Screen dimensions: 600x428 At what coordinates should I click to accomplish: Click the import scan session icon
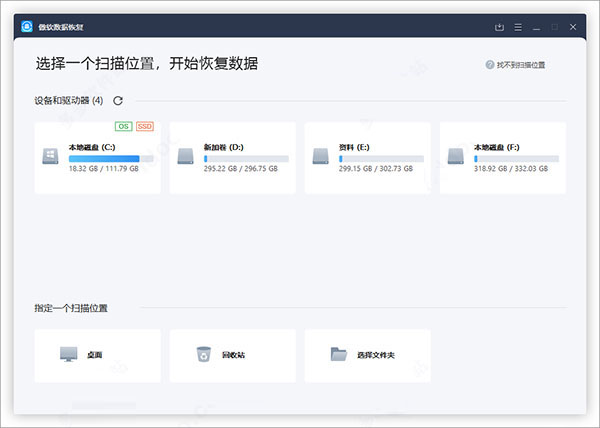click(x=499, y=27)
